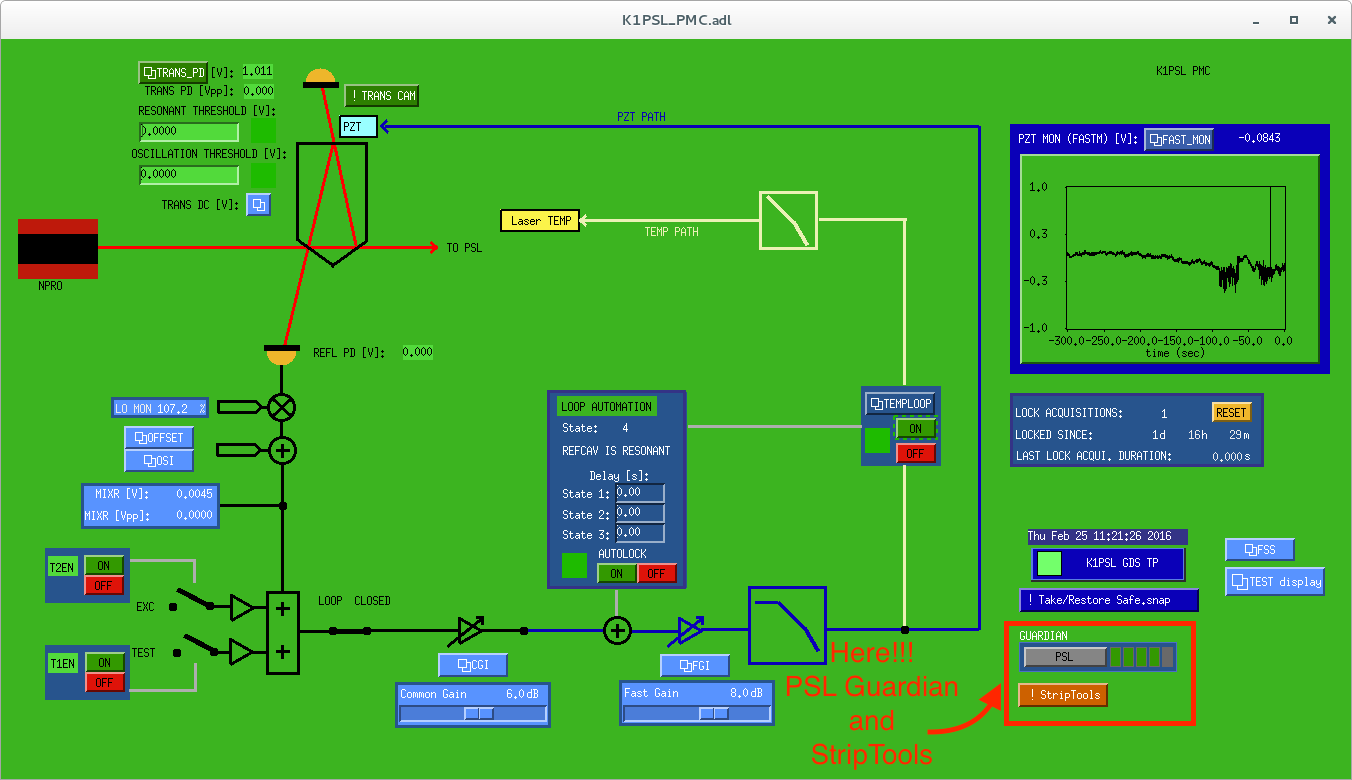This screenshot has height=780, width=1352.
Task: Open the TRANS_PD related display menu
Action: (x=173, y=72)
